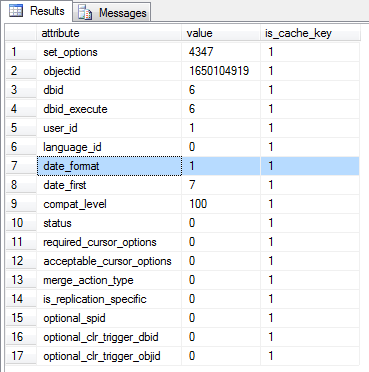This screenshot has width=369, height=372.
Task: Click row header number 17
Action: tap(21, 356)
